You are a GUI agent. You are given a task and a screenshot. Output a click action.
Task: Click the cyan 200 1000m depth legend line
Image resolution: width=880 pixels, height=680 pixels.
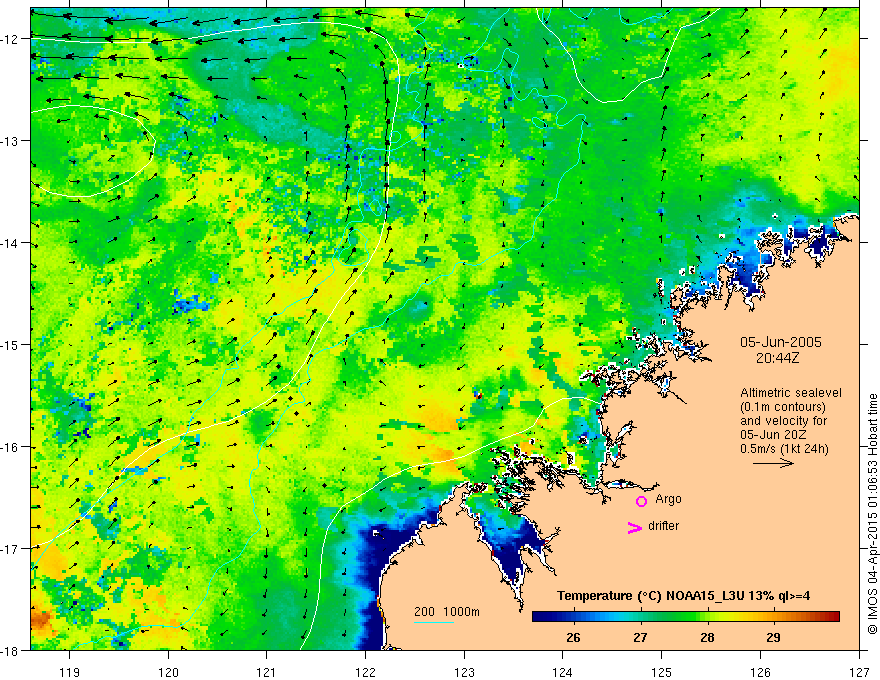434,622
